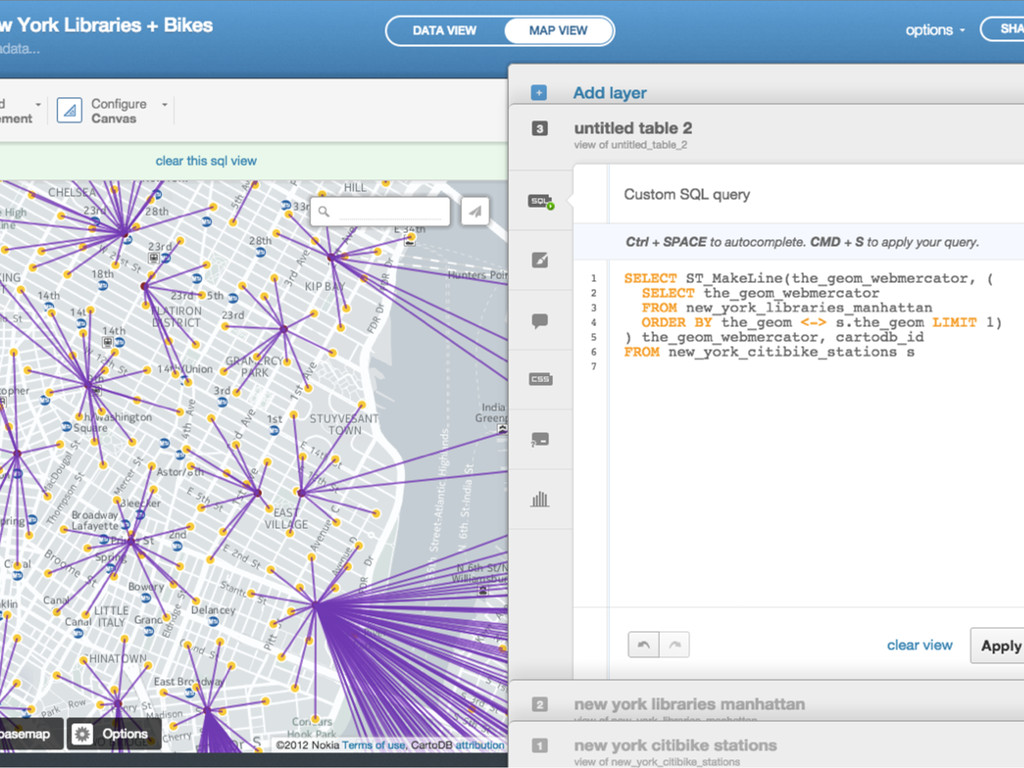Open the CSS editor sidebar icon
This screenshot has height=768, width=1024.
tap(540, 379)
